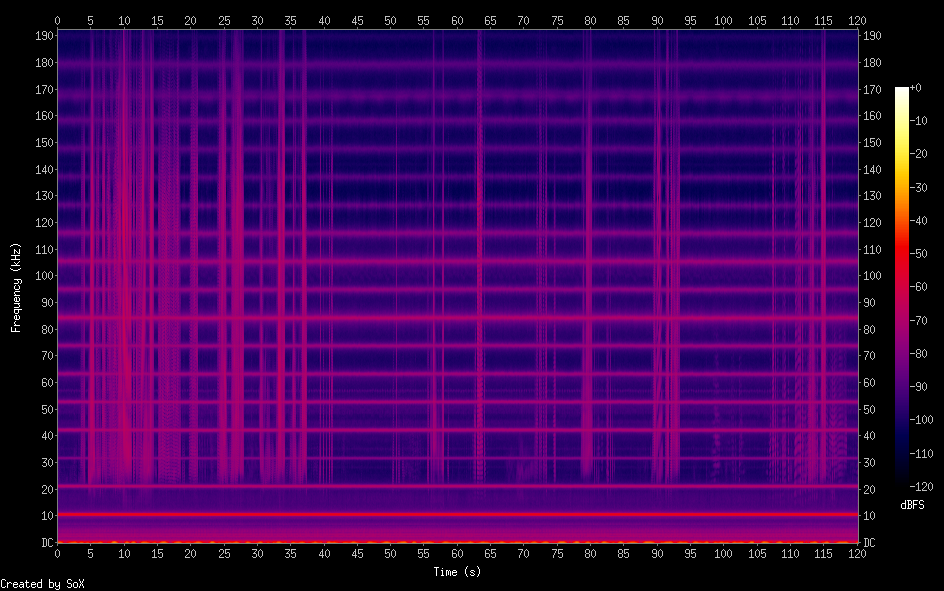Screen dimensions: 944x591
Task: Click the 90 tick label on the top time axis
Action: 657,20
